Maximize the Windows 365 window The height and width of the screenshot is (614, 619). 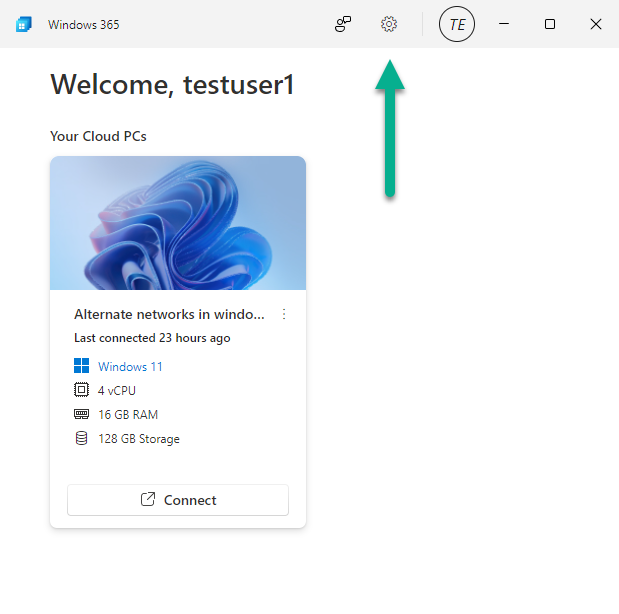tap(550, 24)
